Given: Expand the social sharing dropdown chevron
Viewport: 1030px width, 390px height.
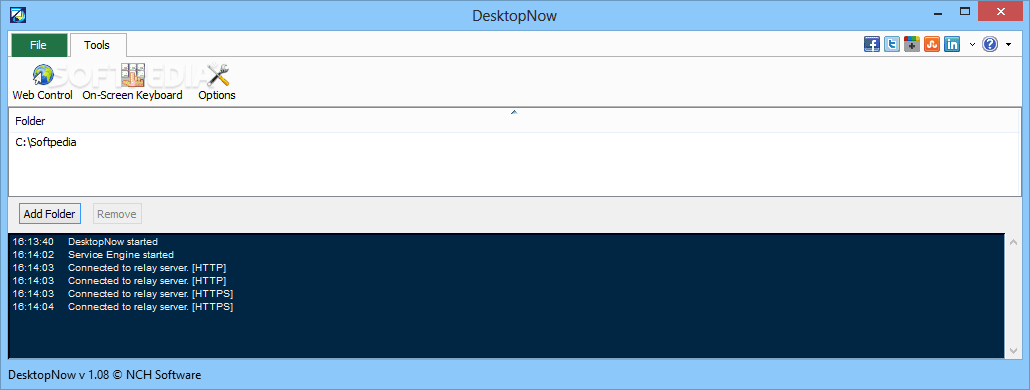Looking at the screenshot, I should coord(972,45).
